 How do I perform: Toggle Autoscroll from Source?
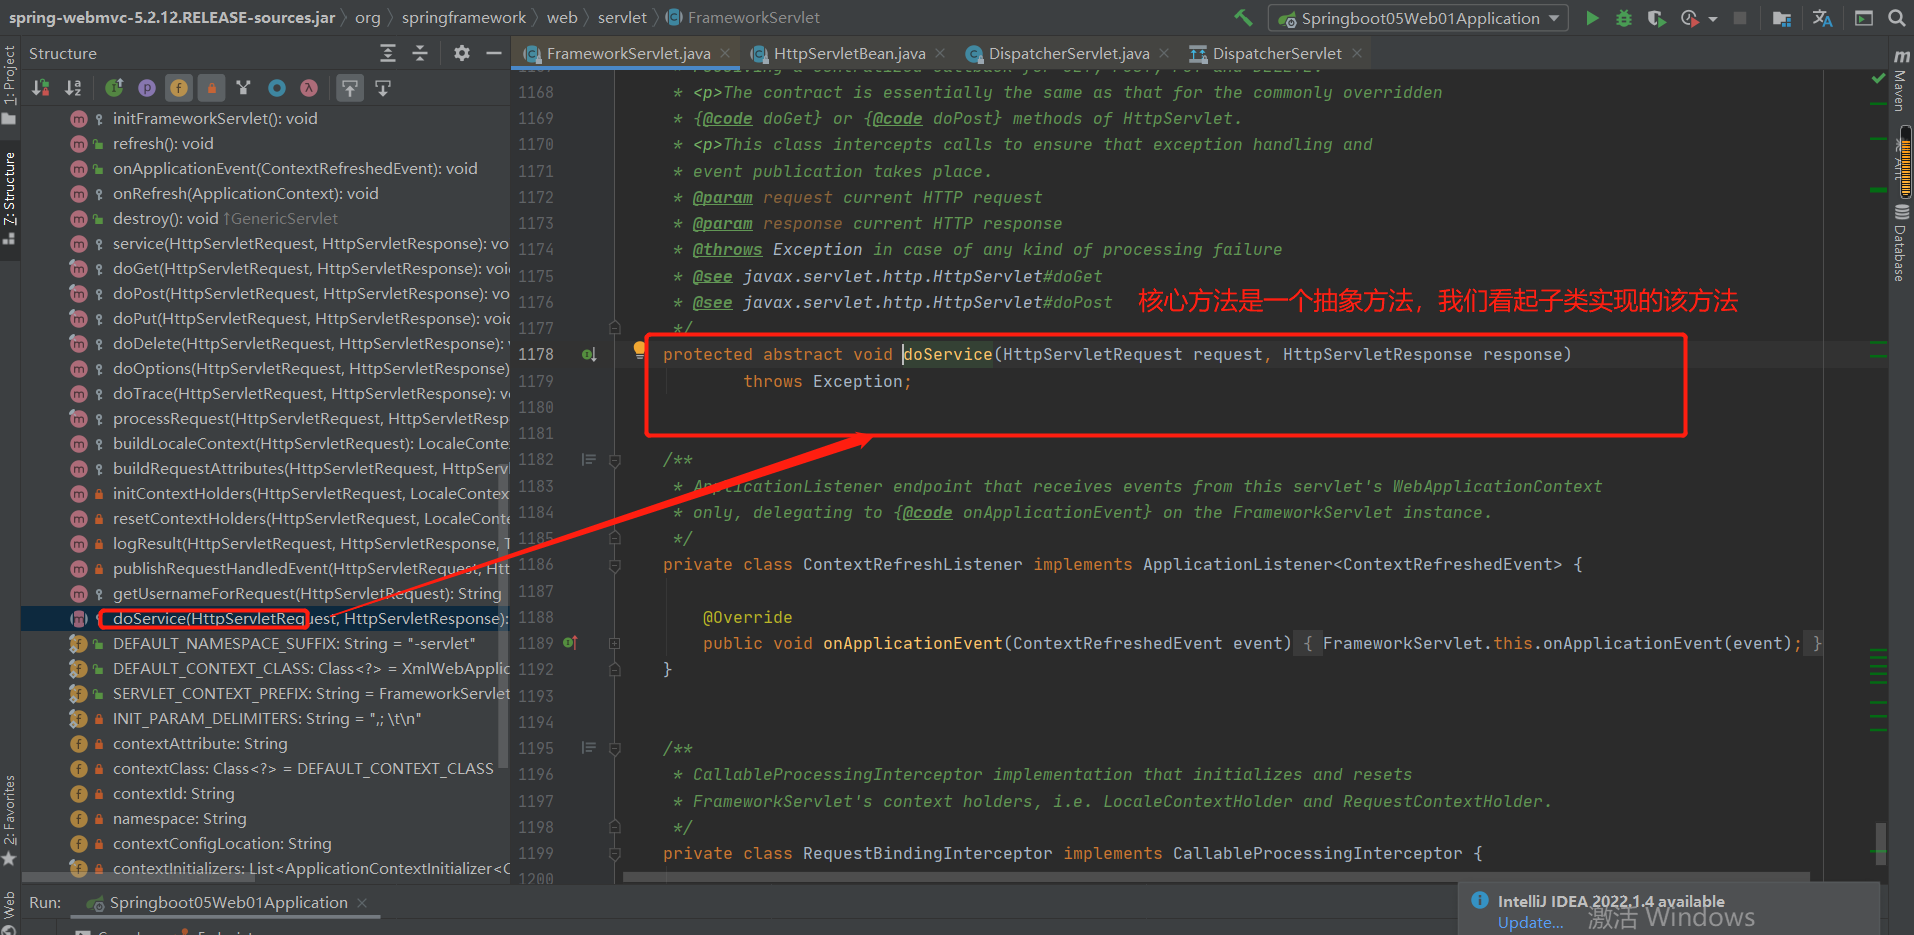click(383, 88)
